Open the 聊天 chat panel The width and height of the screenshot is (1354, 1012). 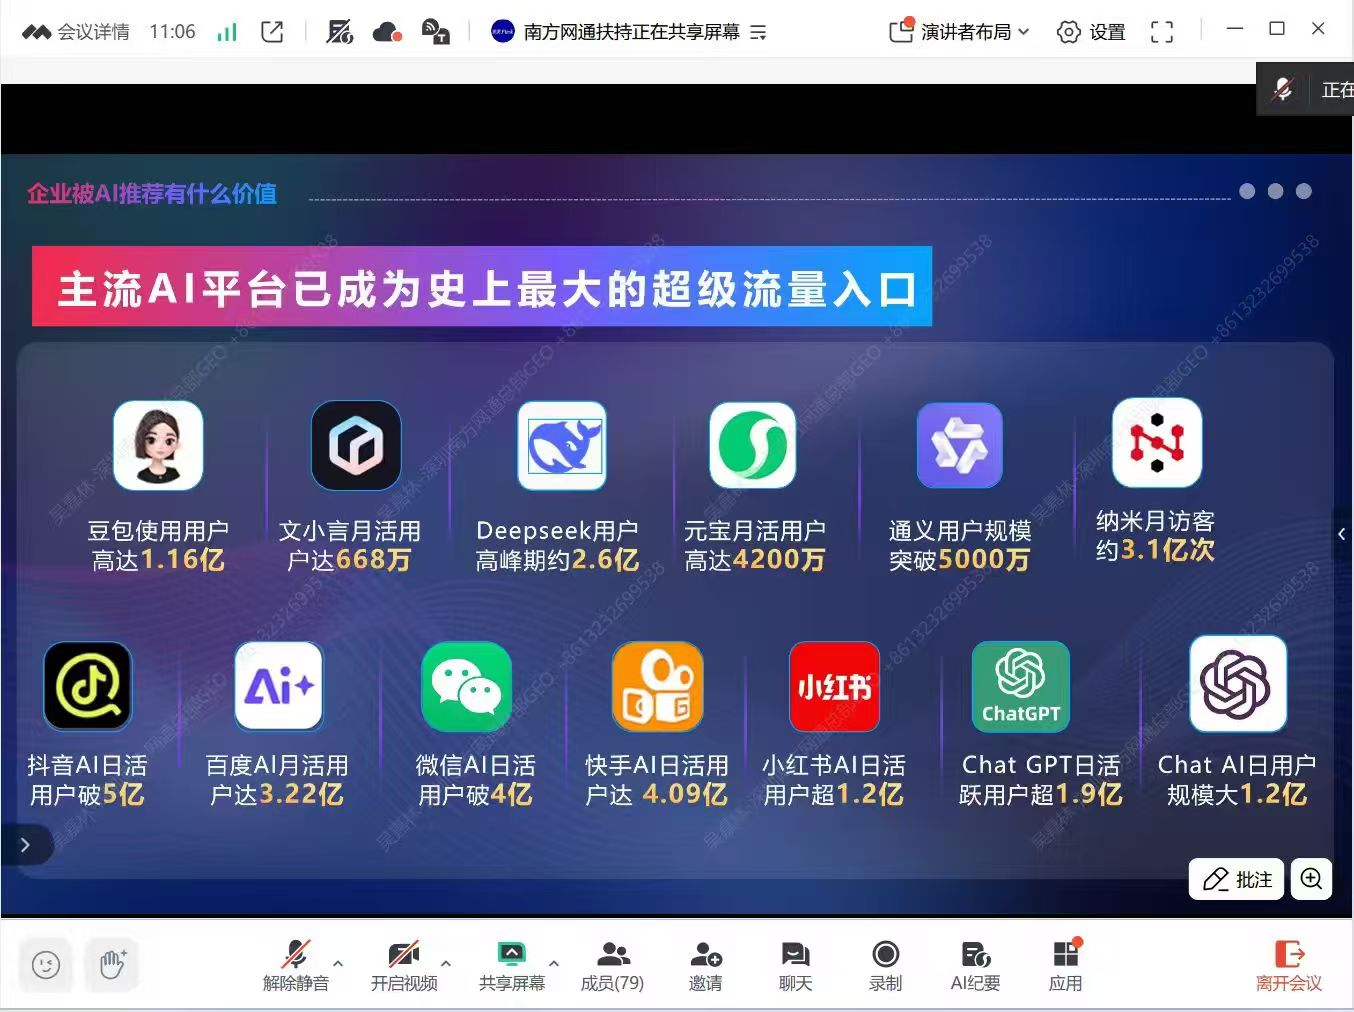tap(795, 965)
